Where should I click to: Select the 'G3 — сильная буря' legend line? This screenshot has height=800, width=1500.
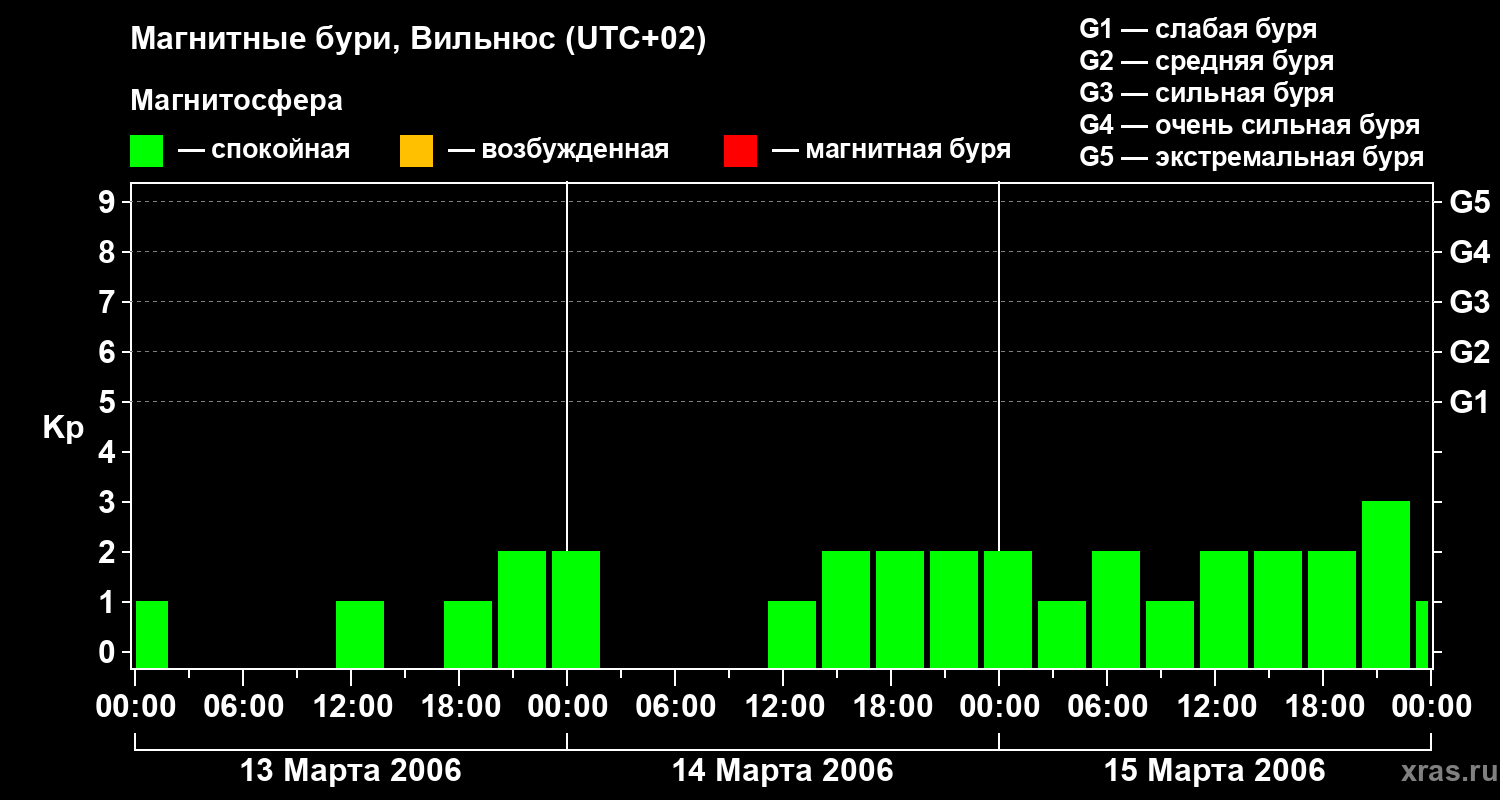pos(1207,93)
